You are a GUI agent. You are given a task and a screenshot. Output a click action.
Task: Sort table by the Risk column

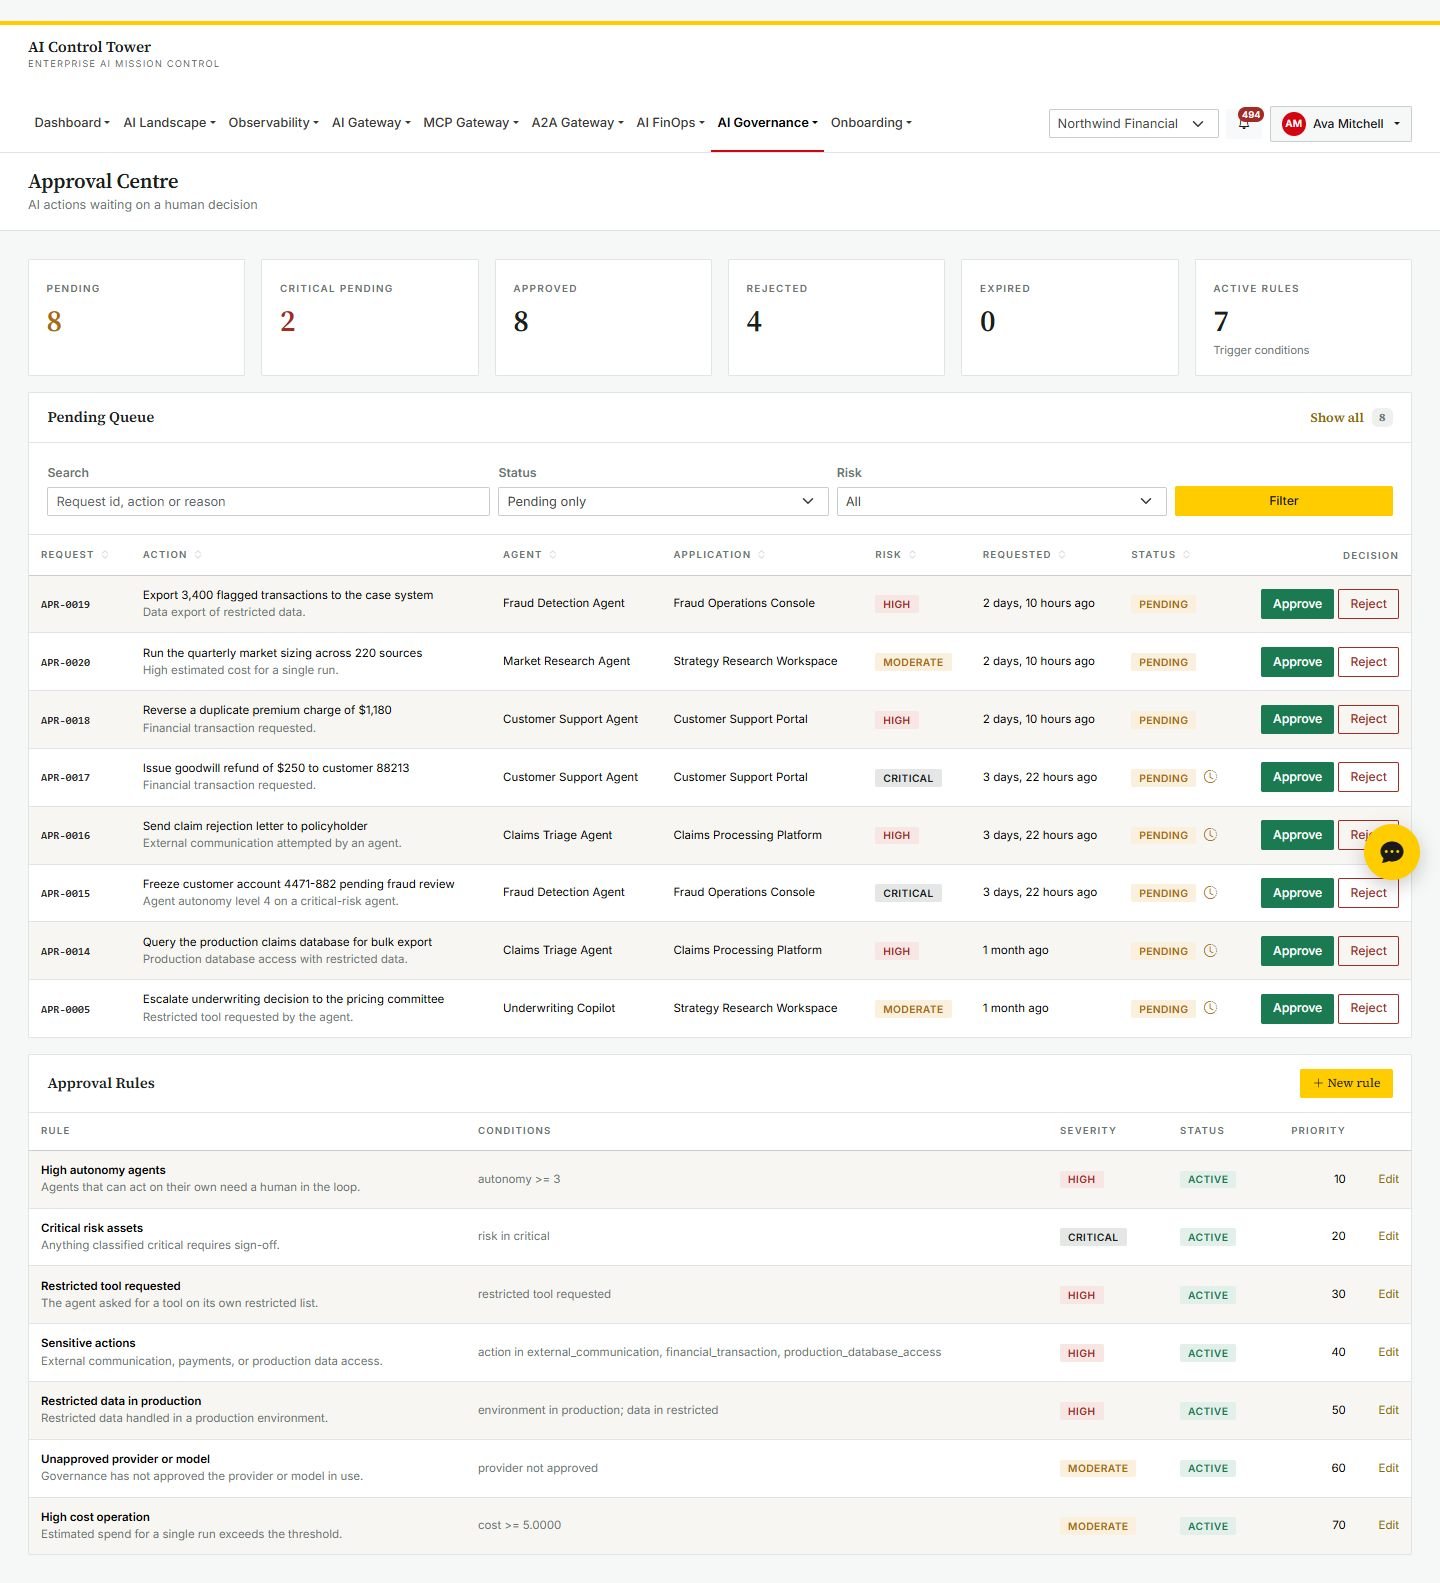tap(895, 555)
